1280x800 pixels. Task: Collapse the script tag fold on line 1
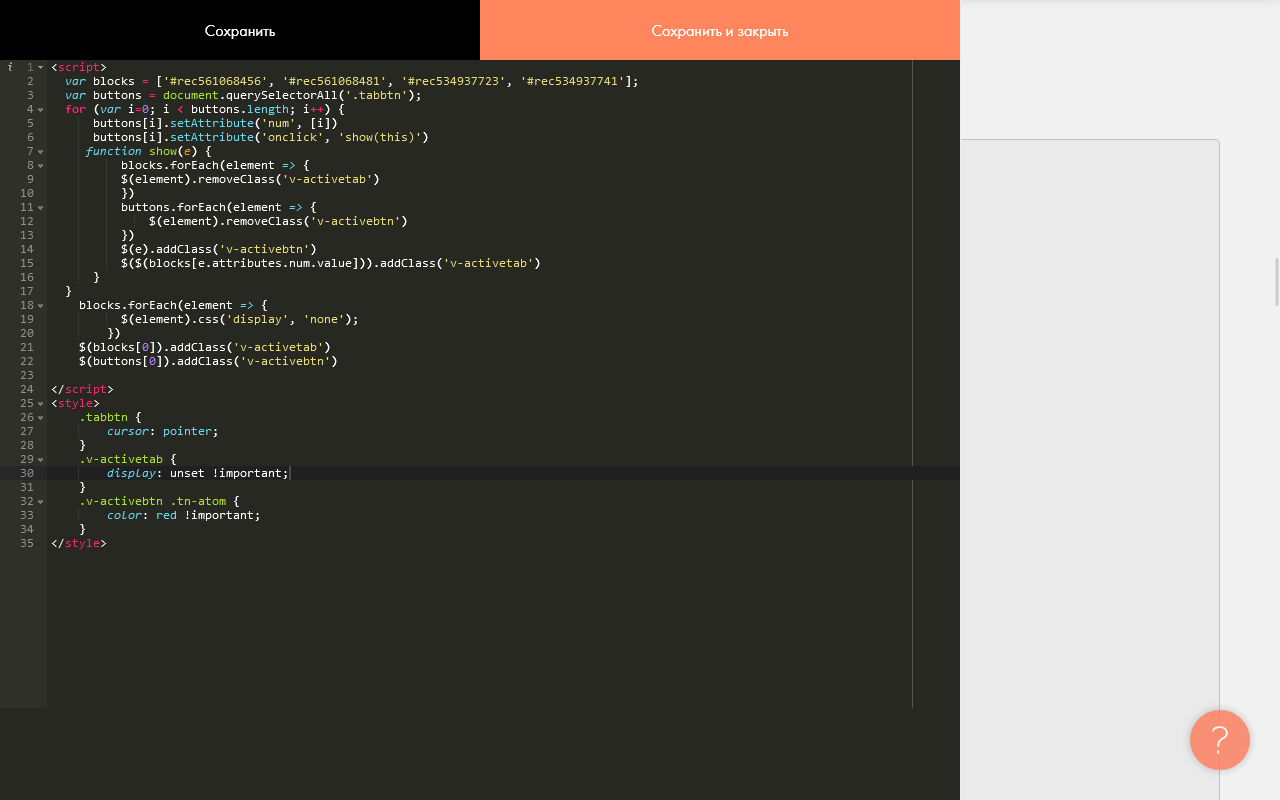41,67
